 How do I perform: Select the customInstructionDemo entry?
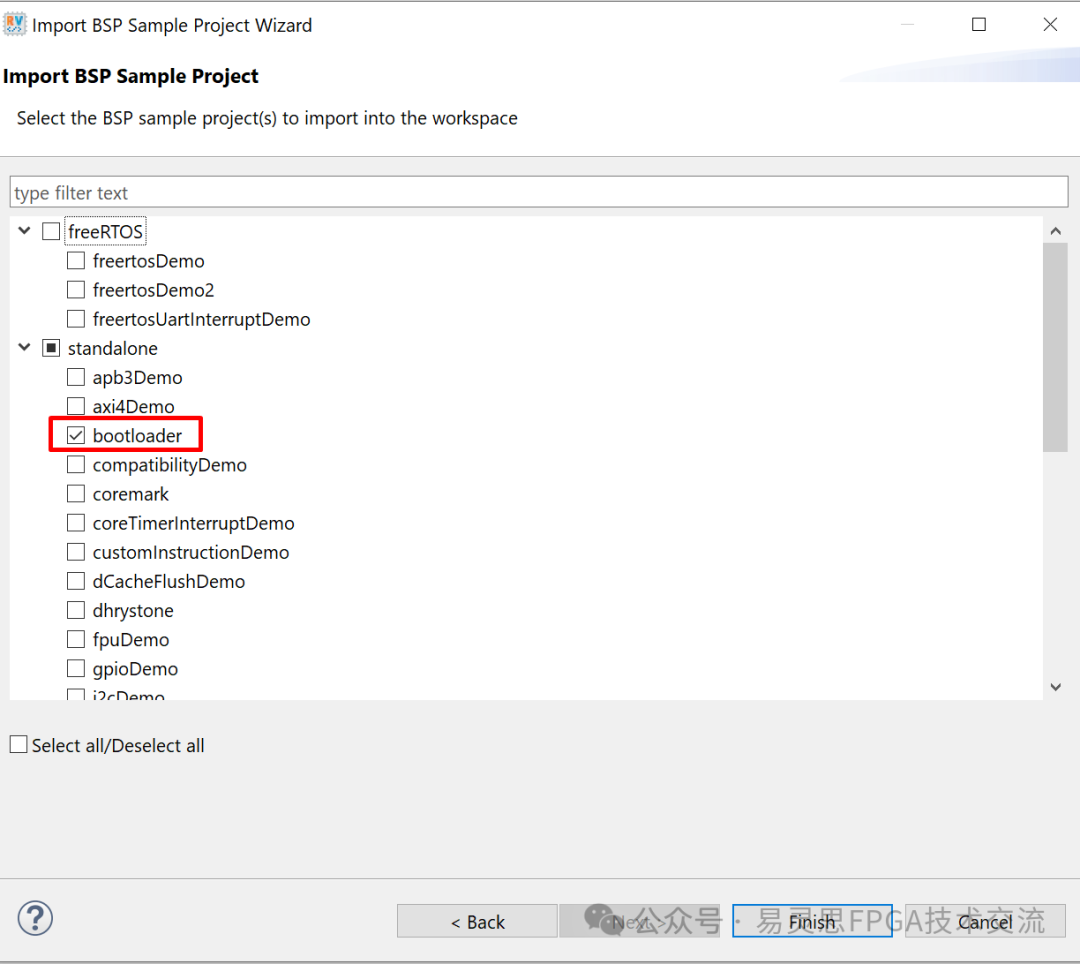190,553
